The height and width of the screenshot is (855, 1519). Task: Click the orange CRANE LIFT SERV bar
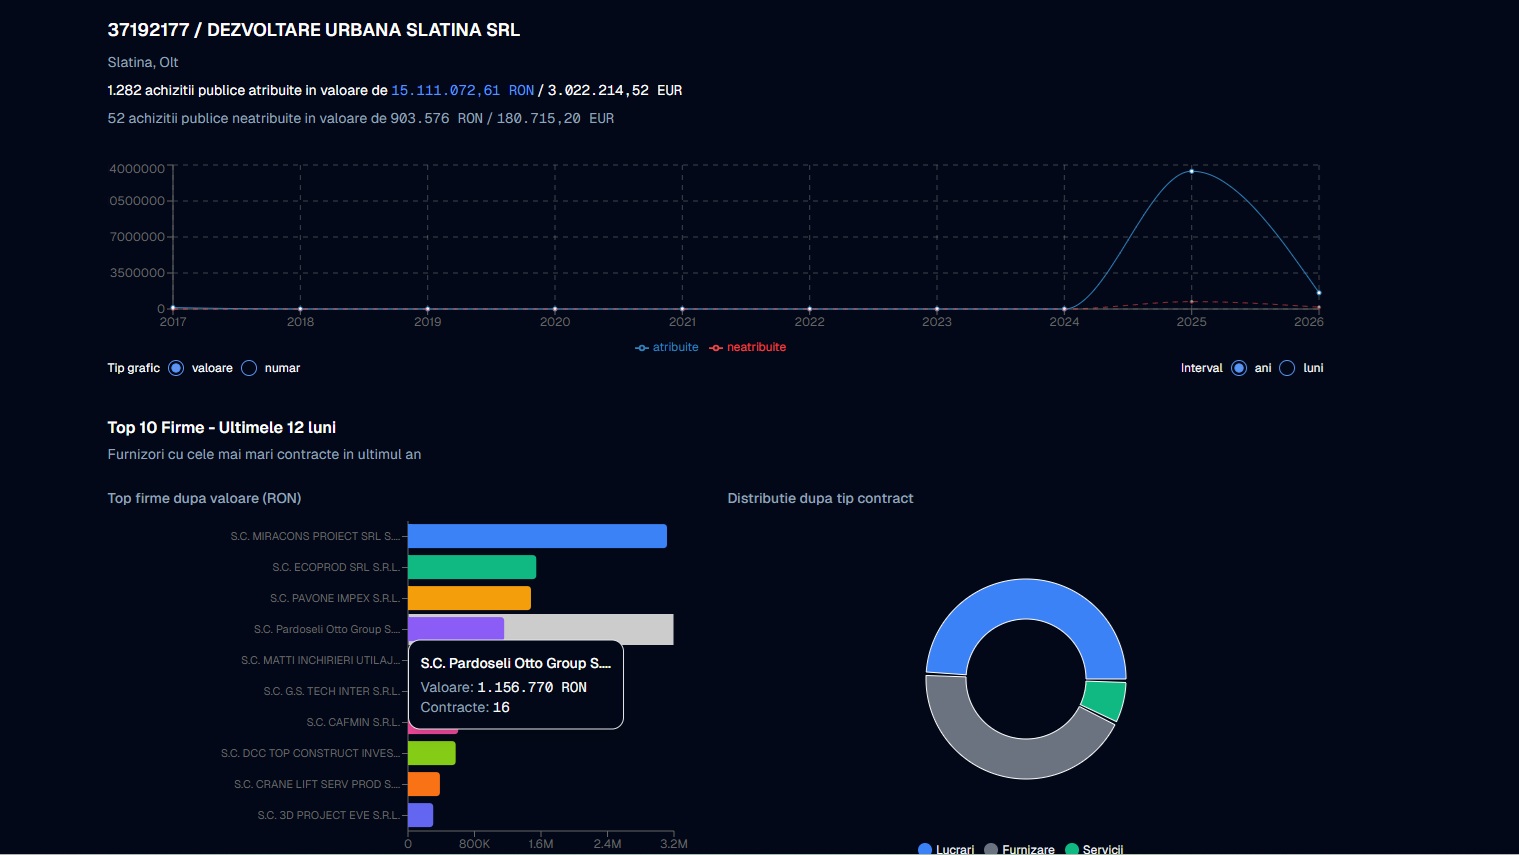point(423,784)
